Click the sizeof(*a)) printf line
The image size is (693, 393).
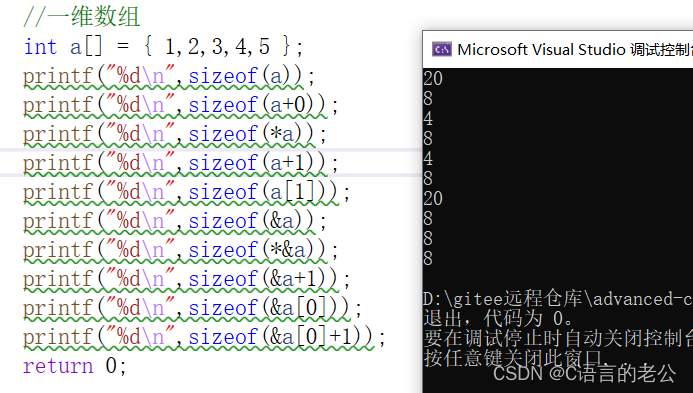pyautogui.click(x=175, y=134)
